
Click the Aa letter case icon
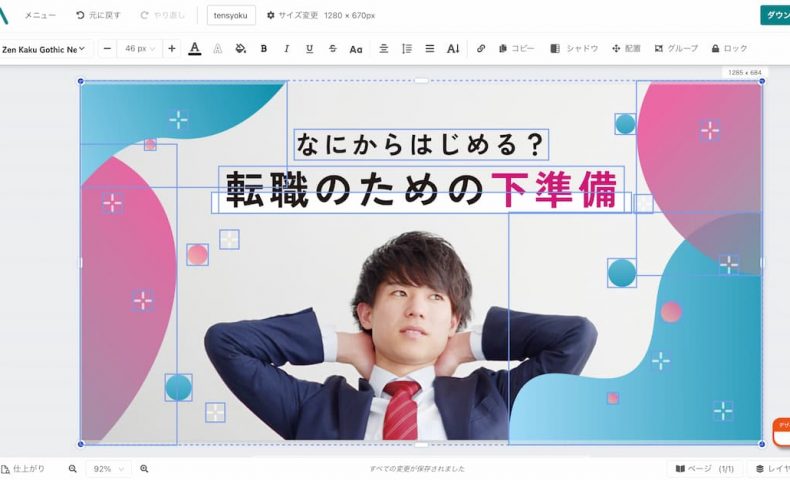(x=356, y=49)
